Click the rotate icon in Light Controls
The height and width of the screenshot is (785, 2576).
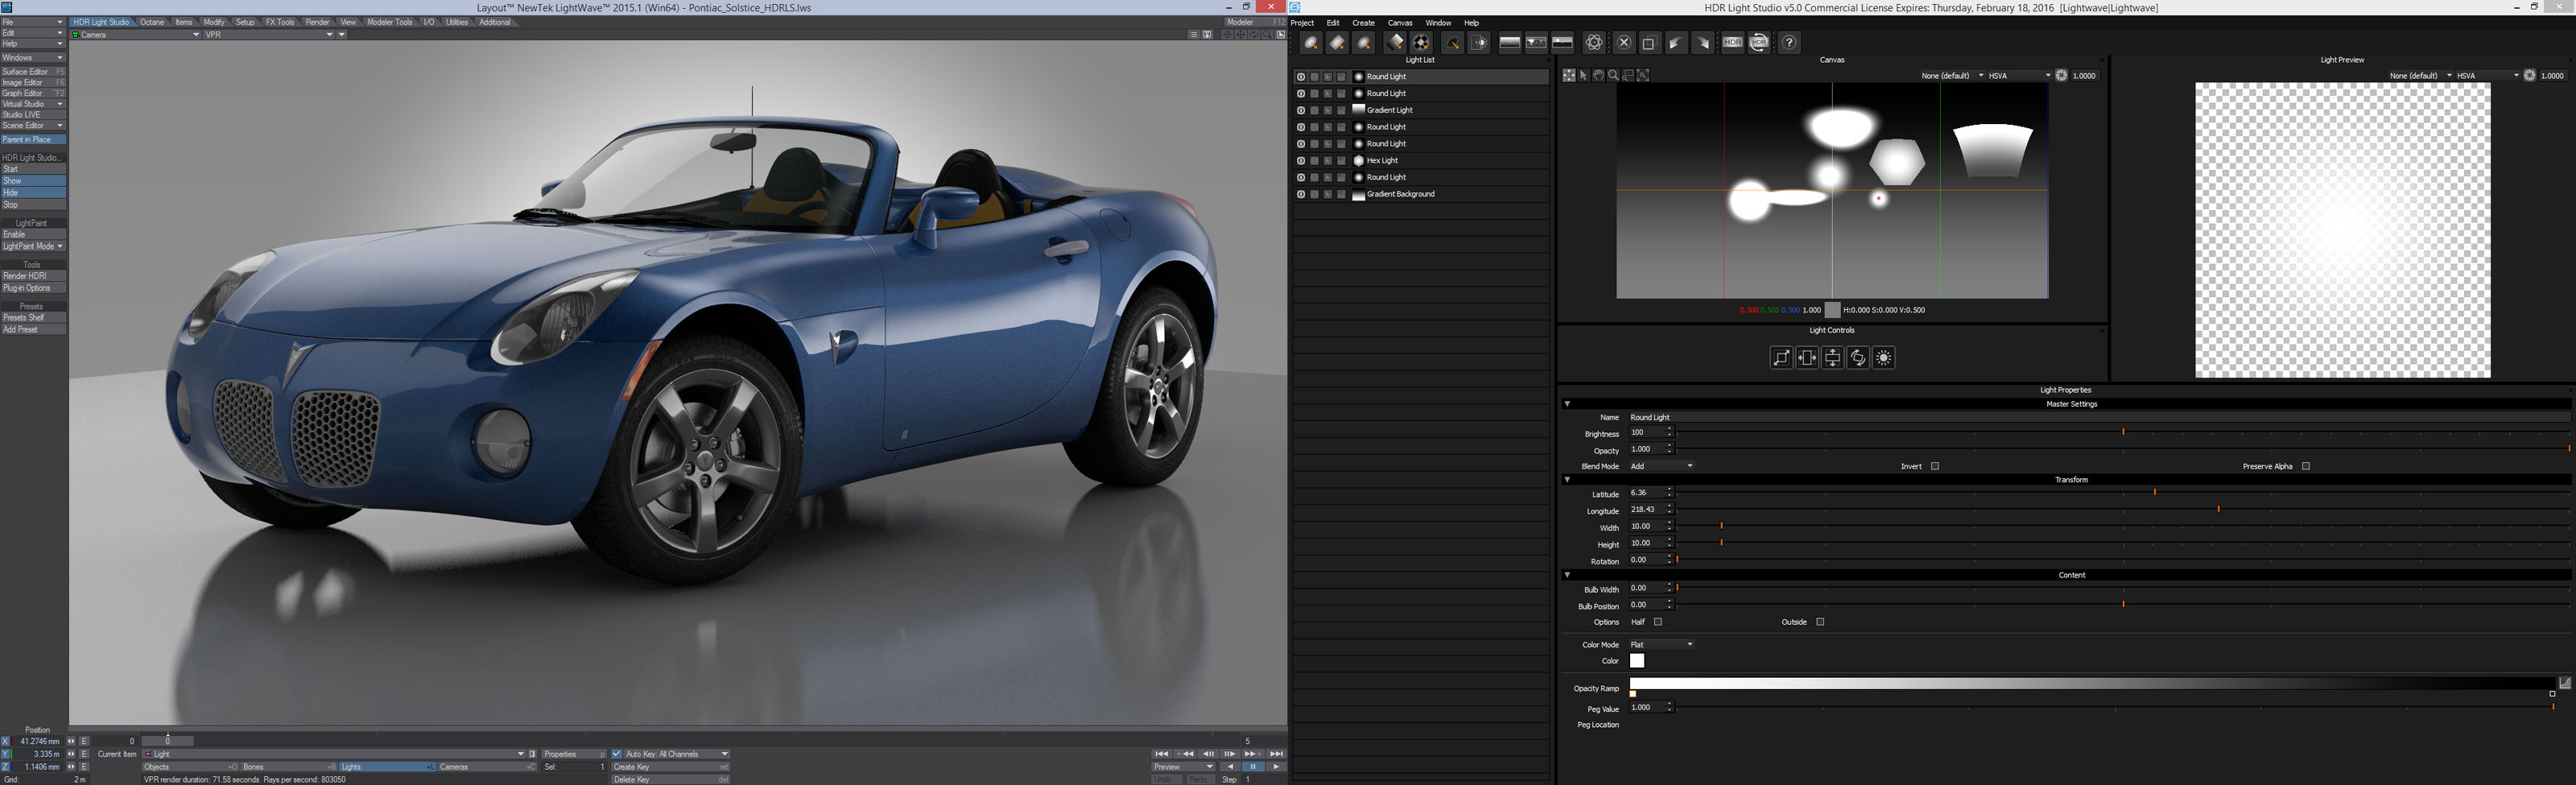(x=1858, y=358)
